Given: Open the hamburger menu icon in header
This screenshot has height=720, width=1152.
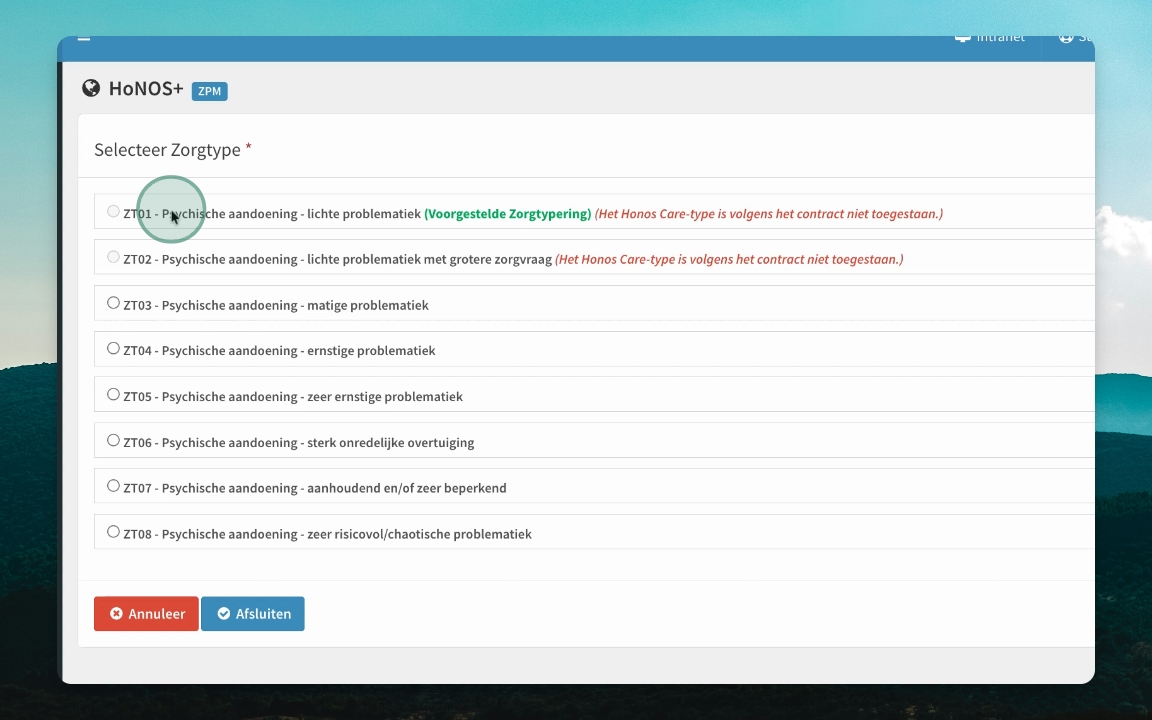Looking at the screenshot, I should (84, 39).
